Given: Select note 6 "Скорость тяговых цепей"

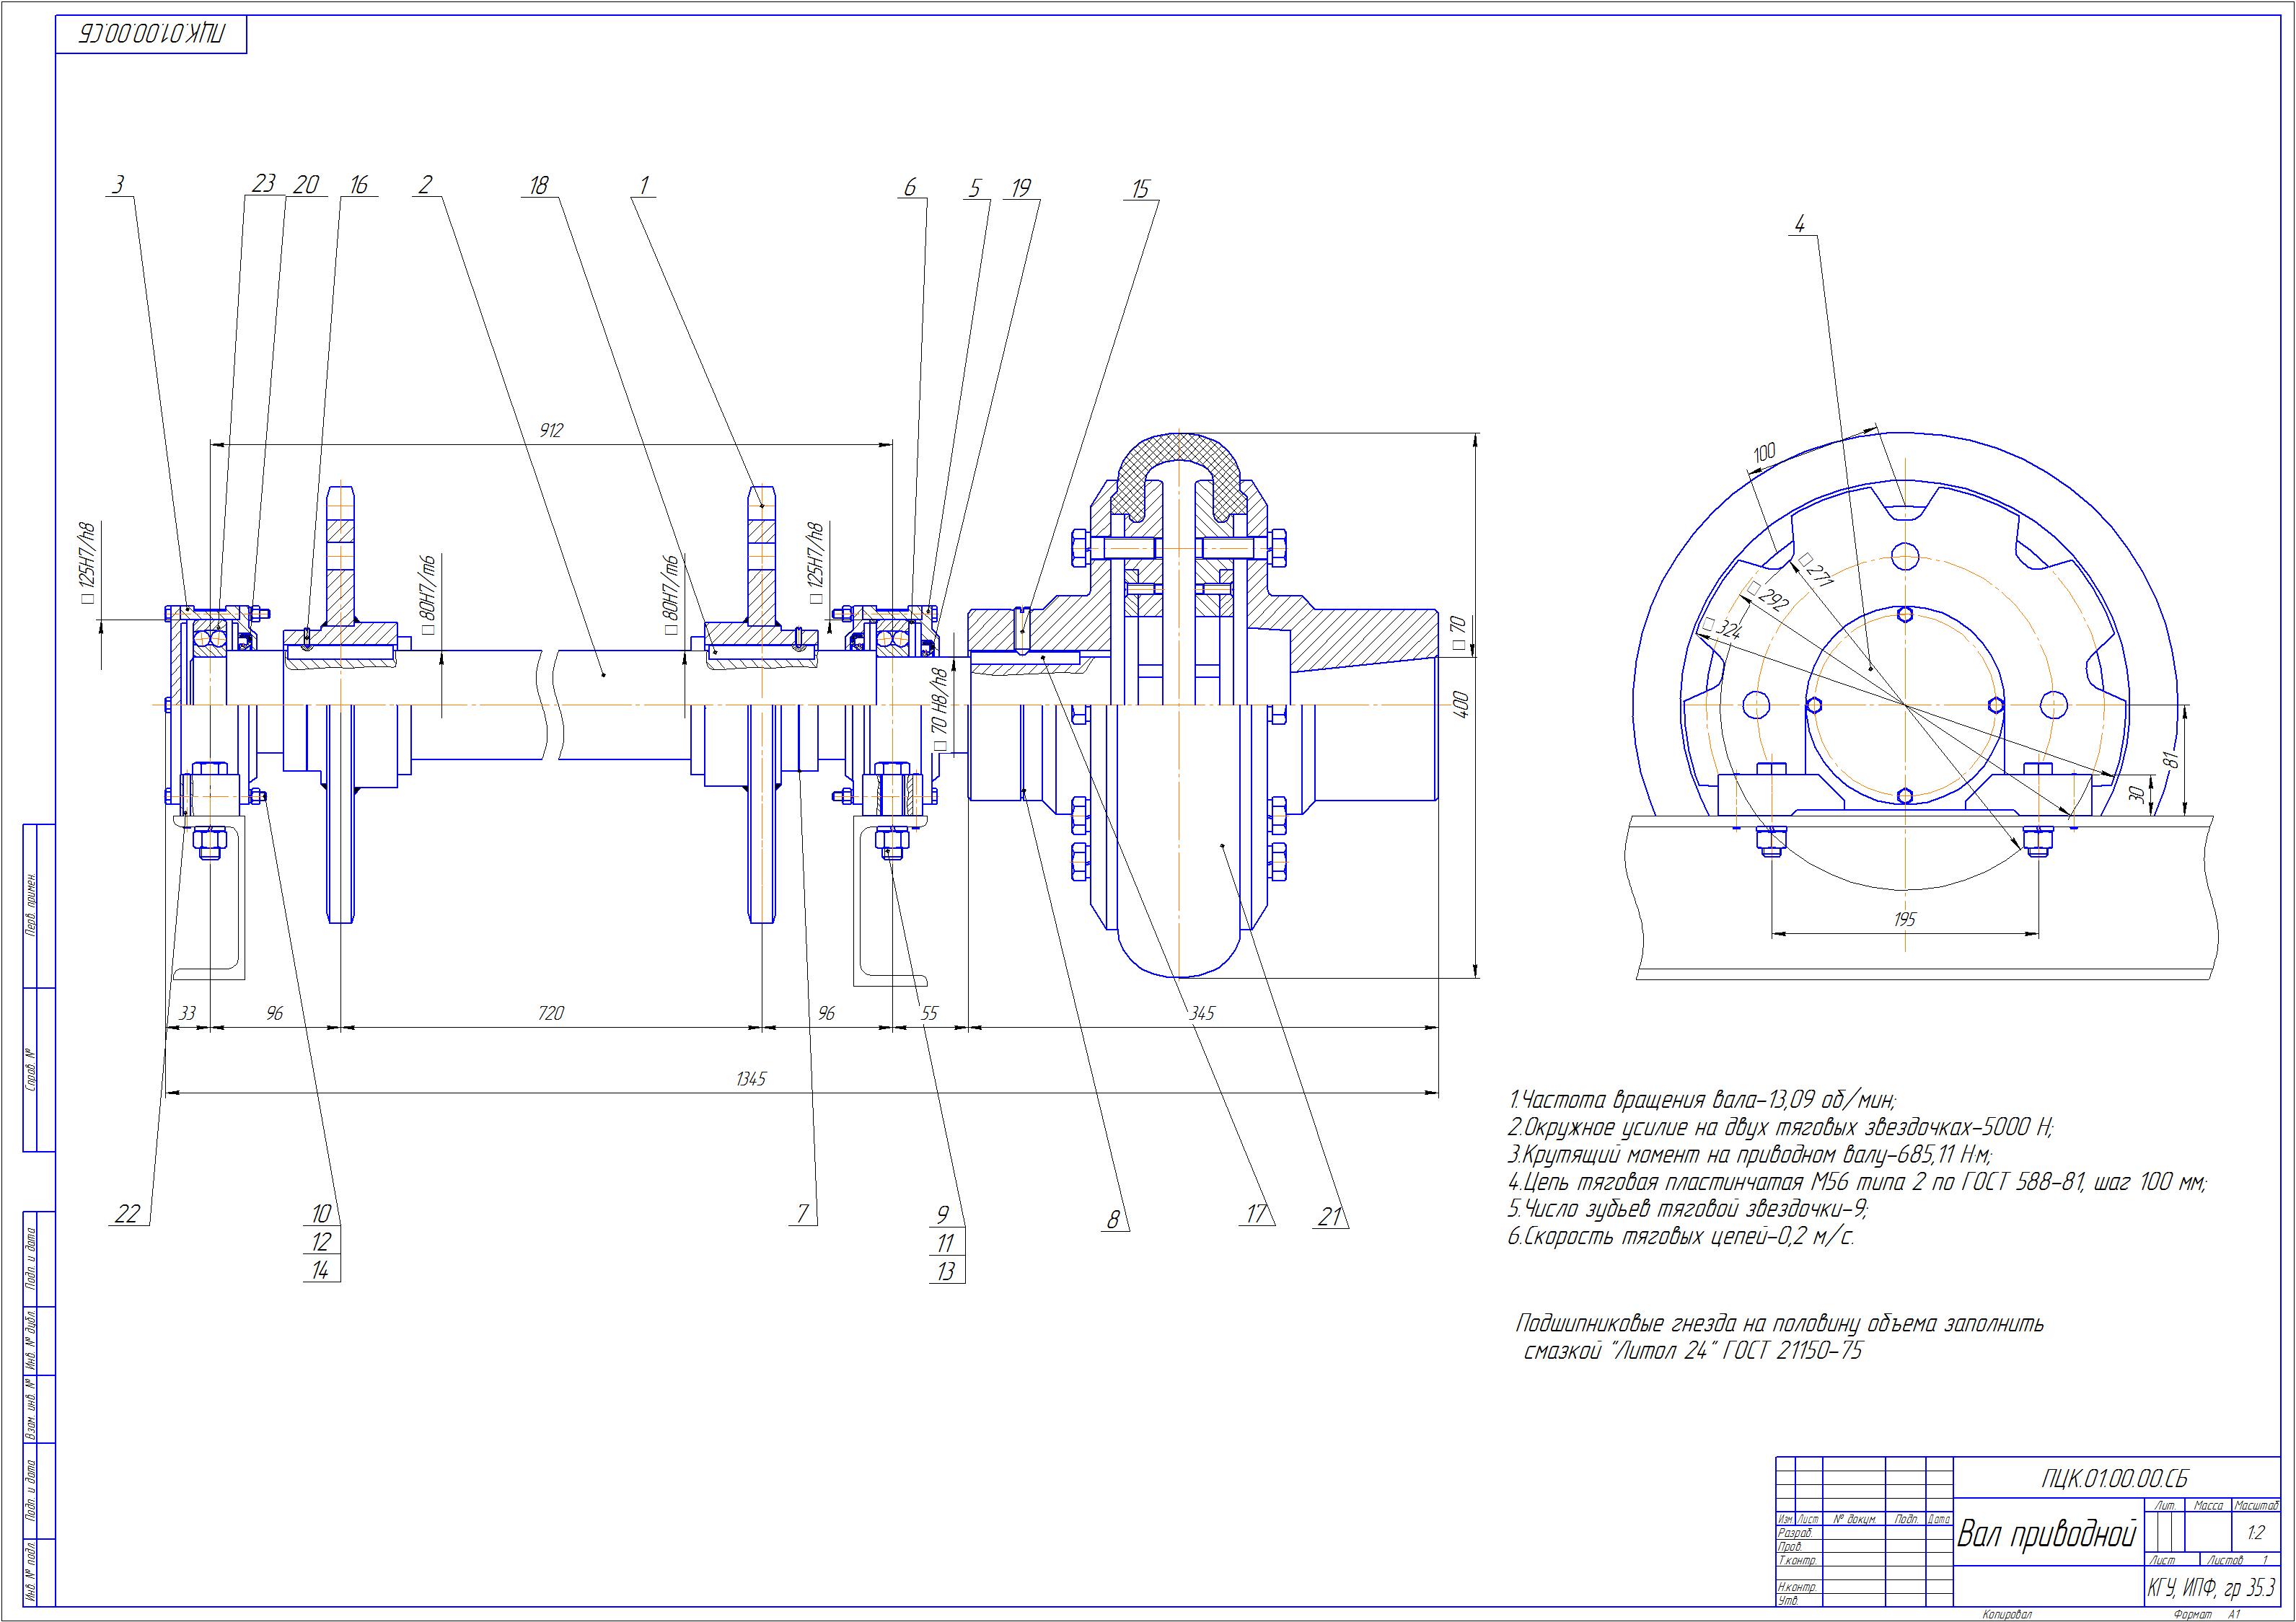Looking at the screenshot, I should click(1681, 1238).
